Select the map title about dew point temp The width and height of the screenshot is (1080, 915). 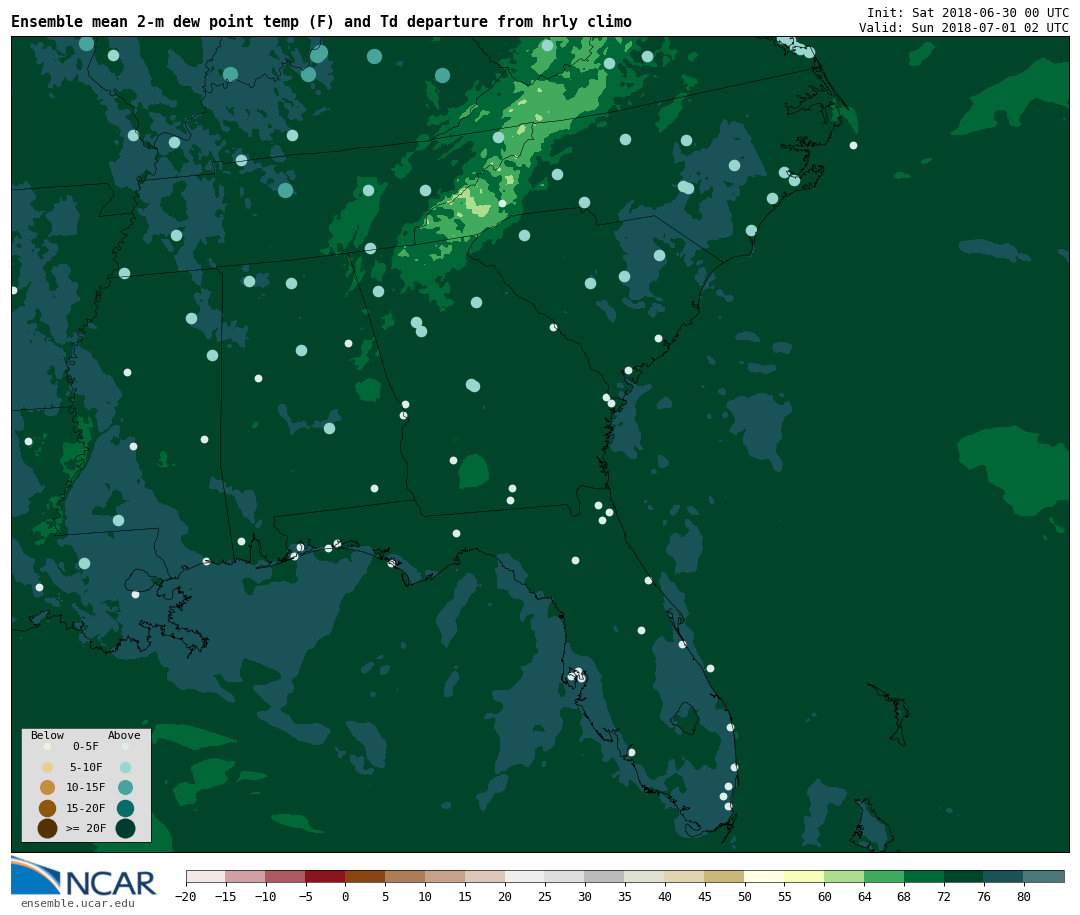[x=321, y=21]
